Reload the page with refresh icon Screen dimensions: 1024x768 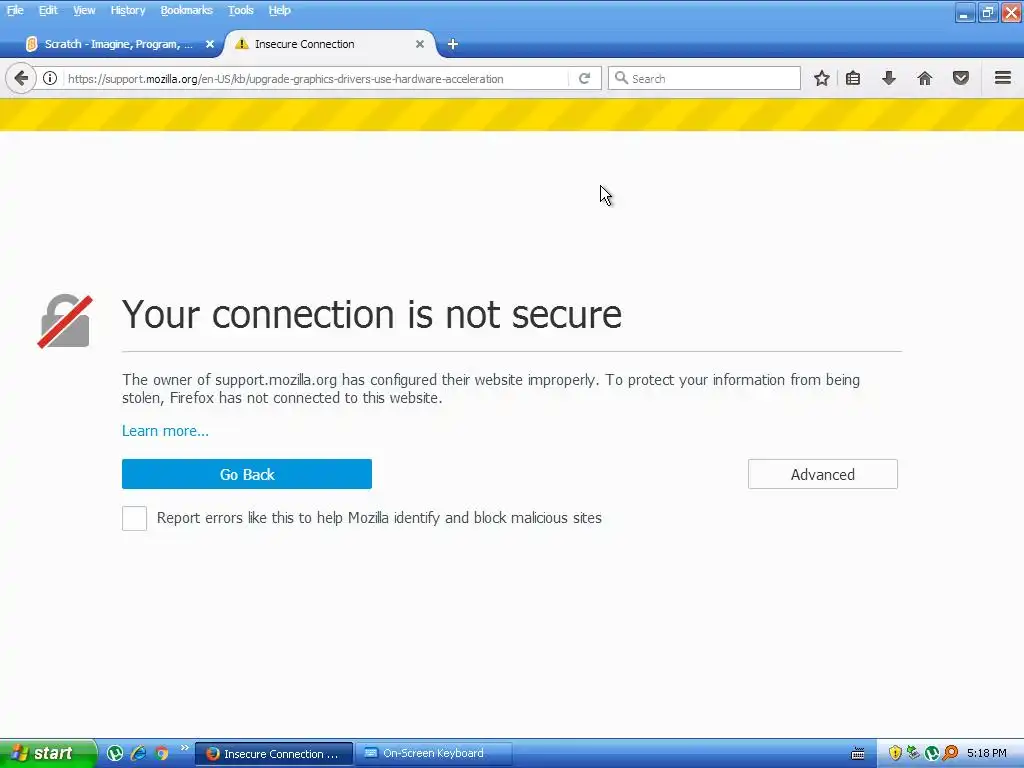[584, 78]
